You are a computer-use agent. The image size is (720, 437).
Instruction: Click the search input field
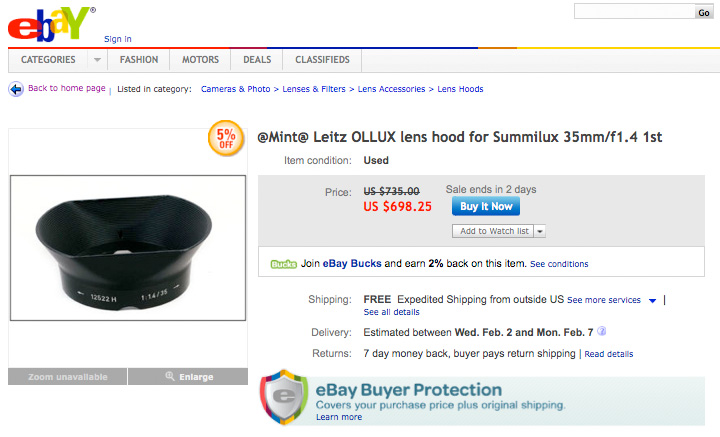pyautogui.click(x=634, y=11)
